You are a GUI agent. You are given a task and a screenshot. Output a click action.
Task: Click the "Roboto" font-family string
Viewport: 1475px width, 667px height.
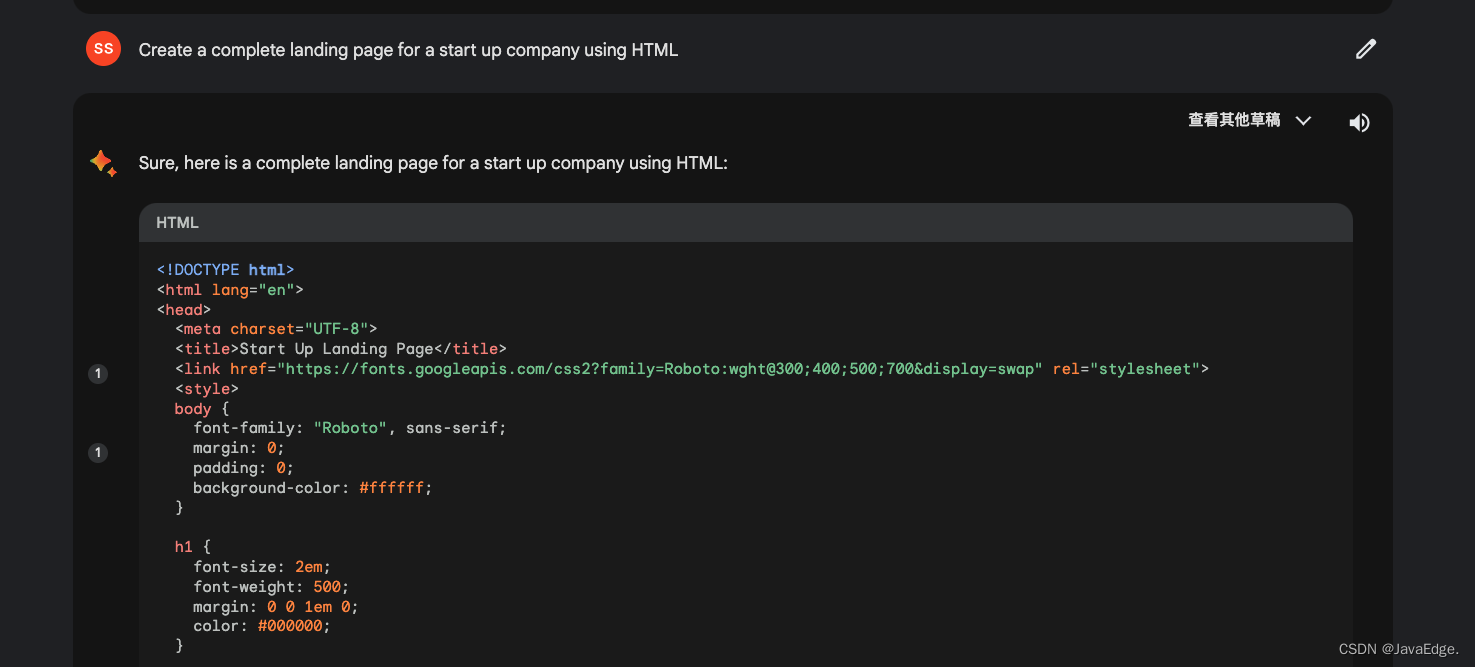350,428
